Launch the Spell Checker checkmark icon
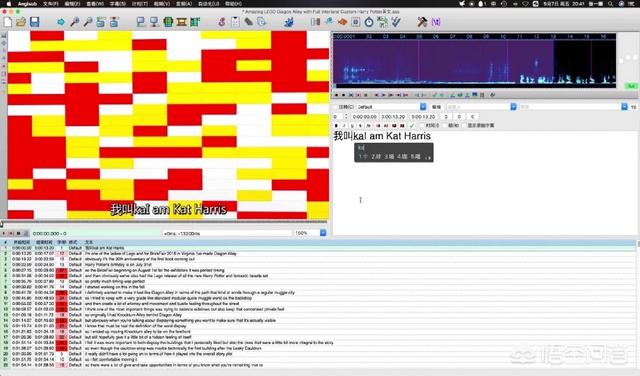The height and width of the screenshot is (376, 640). pyautogui.click(x=396, y=22)
